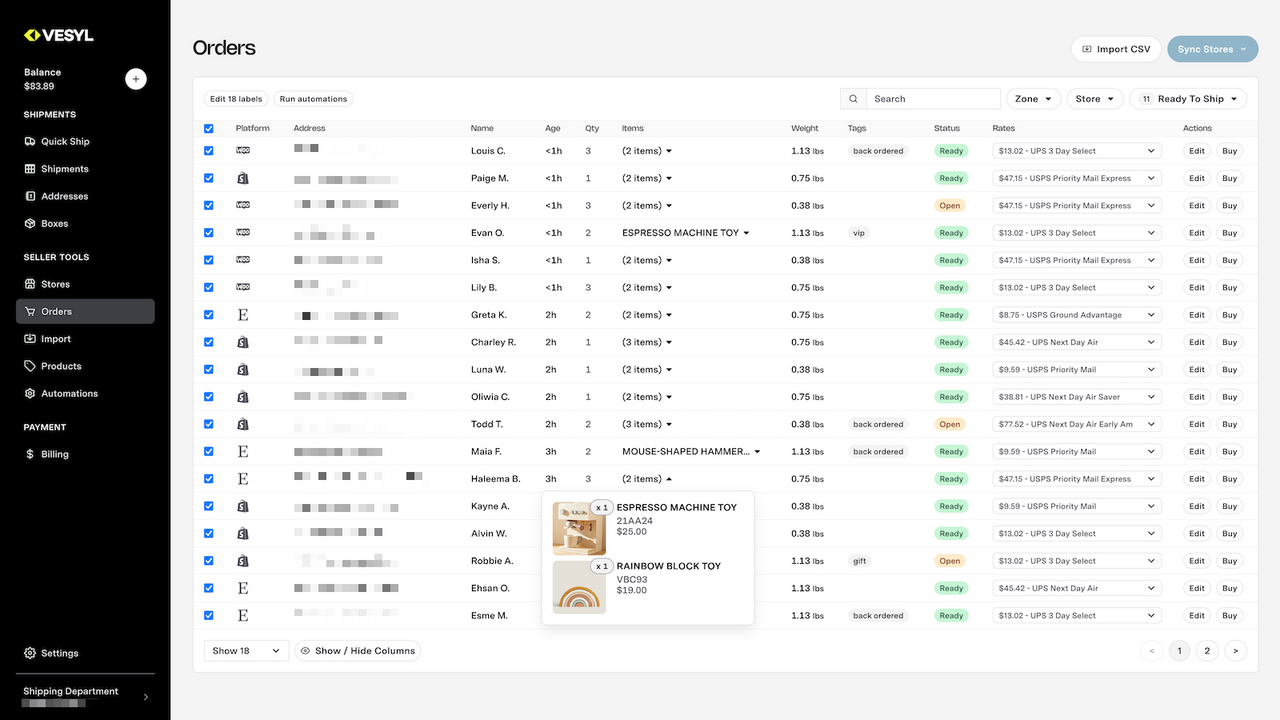Click the Shopify platform icon on Paige M.'s row

(x=241, y=178)
